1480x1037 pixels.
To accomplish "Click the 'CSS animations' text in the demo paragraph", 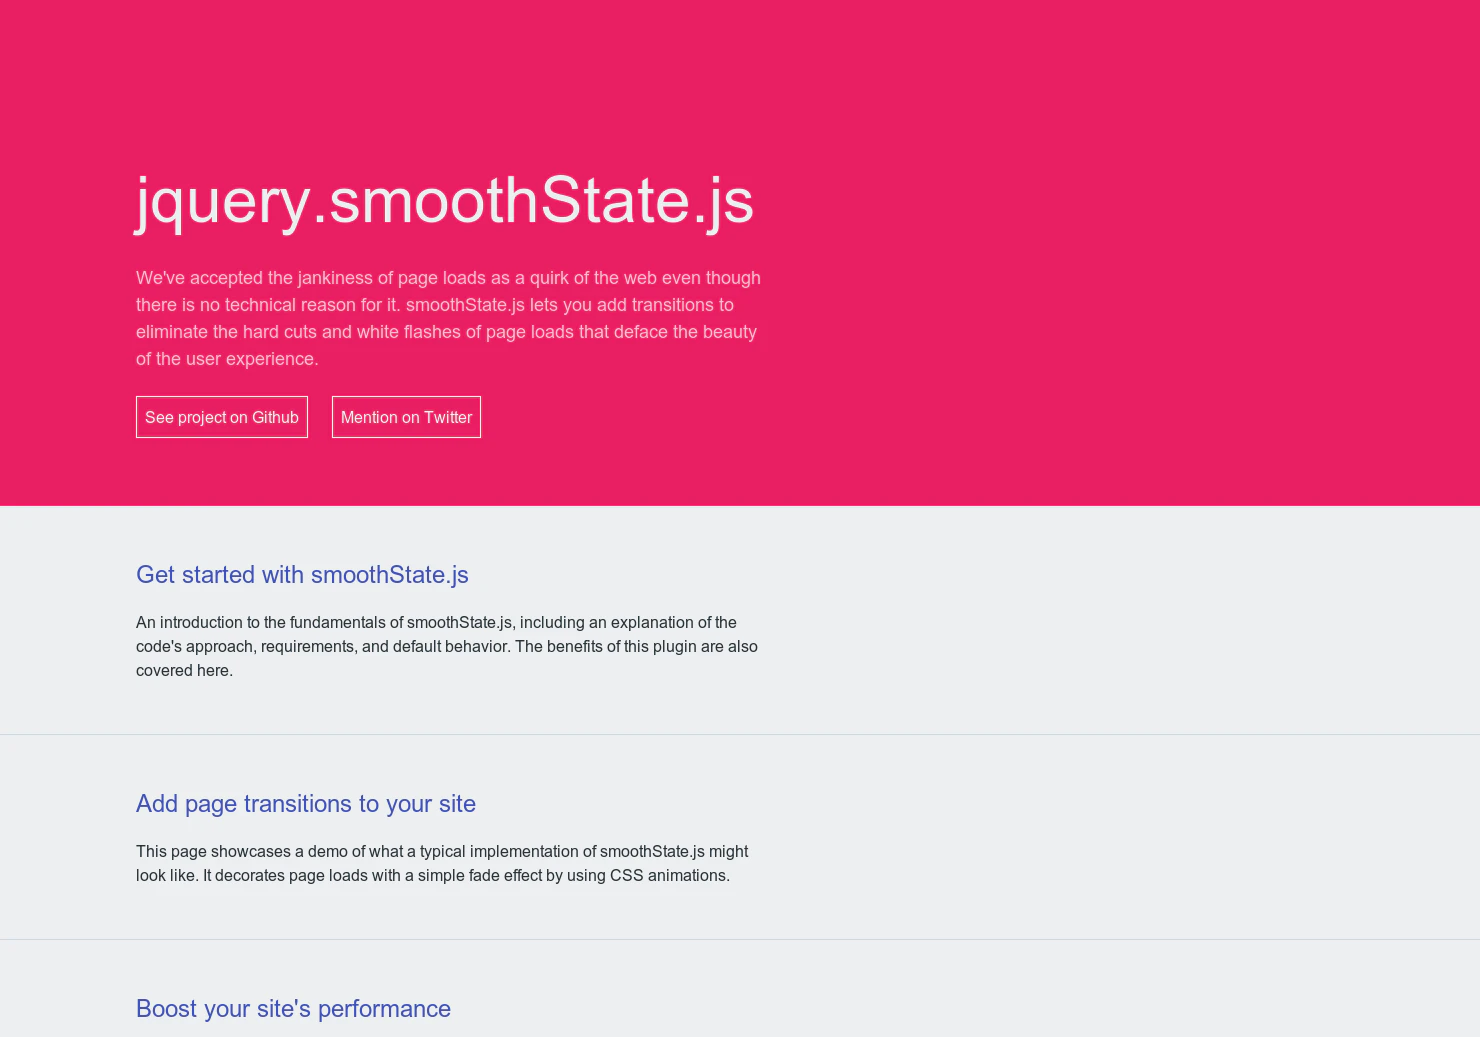I will click(x=669, y=876).
